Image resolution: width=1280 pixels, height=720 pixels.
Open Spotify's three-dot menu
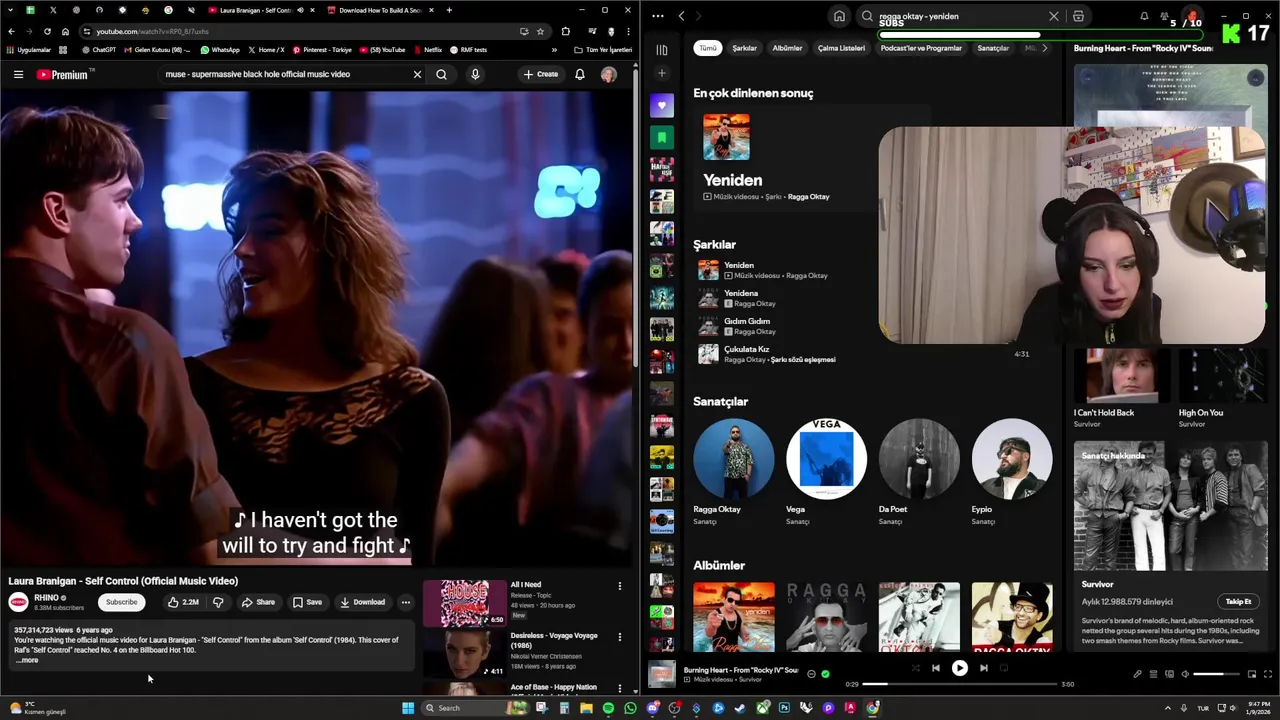[658, 16]
